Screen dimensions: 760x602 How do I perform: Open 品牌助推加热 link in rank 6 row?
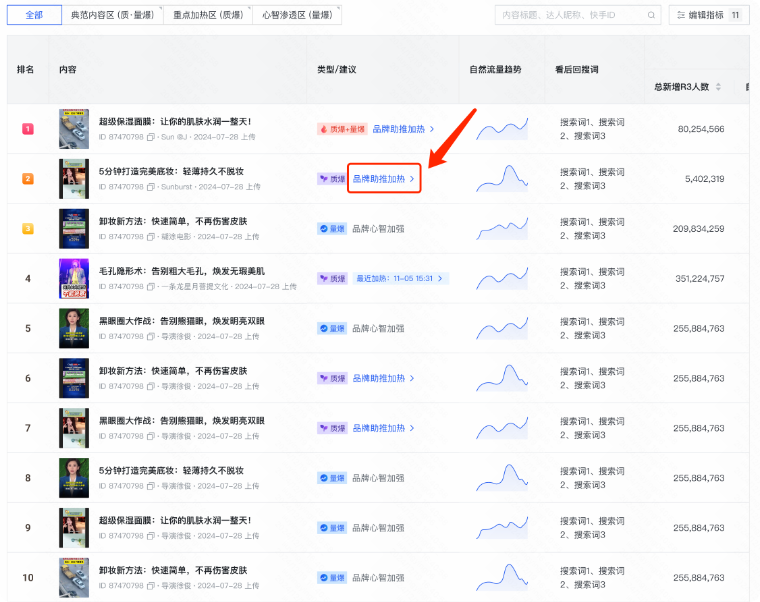pos(383,379)
